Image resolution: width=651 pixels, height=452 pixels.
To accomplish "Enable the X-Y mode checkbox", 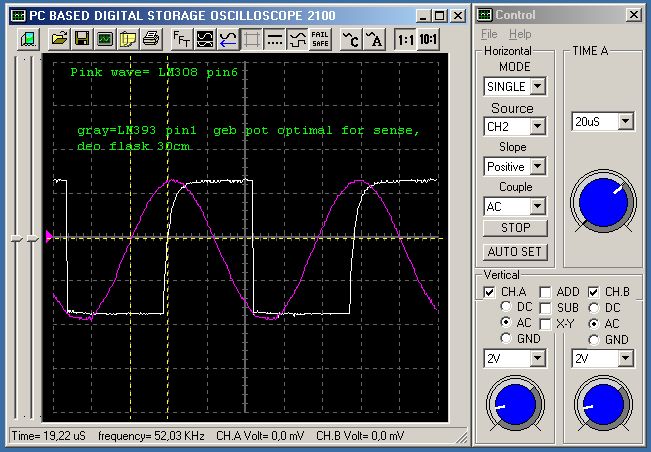I will [546, 324].
